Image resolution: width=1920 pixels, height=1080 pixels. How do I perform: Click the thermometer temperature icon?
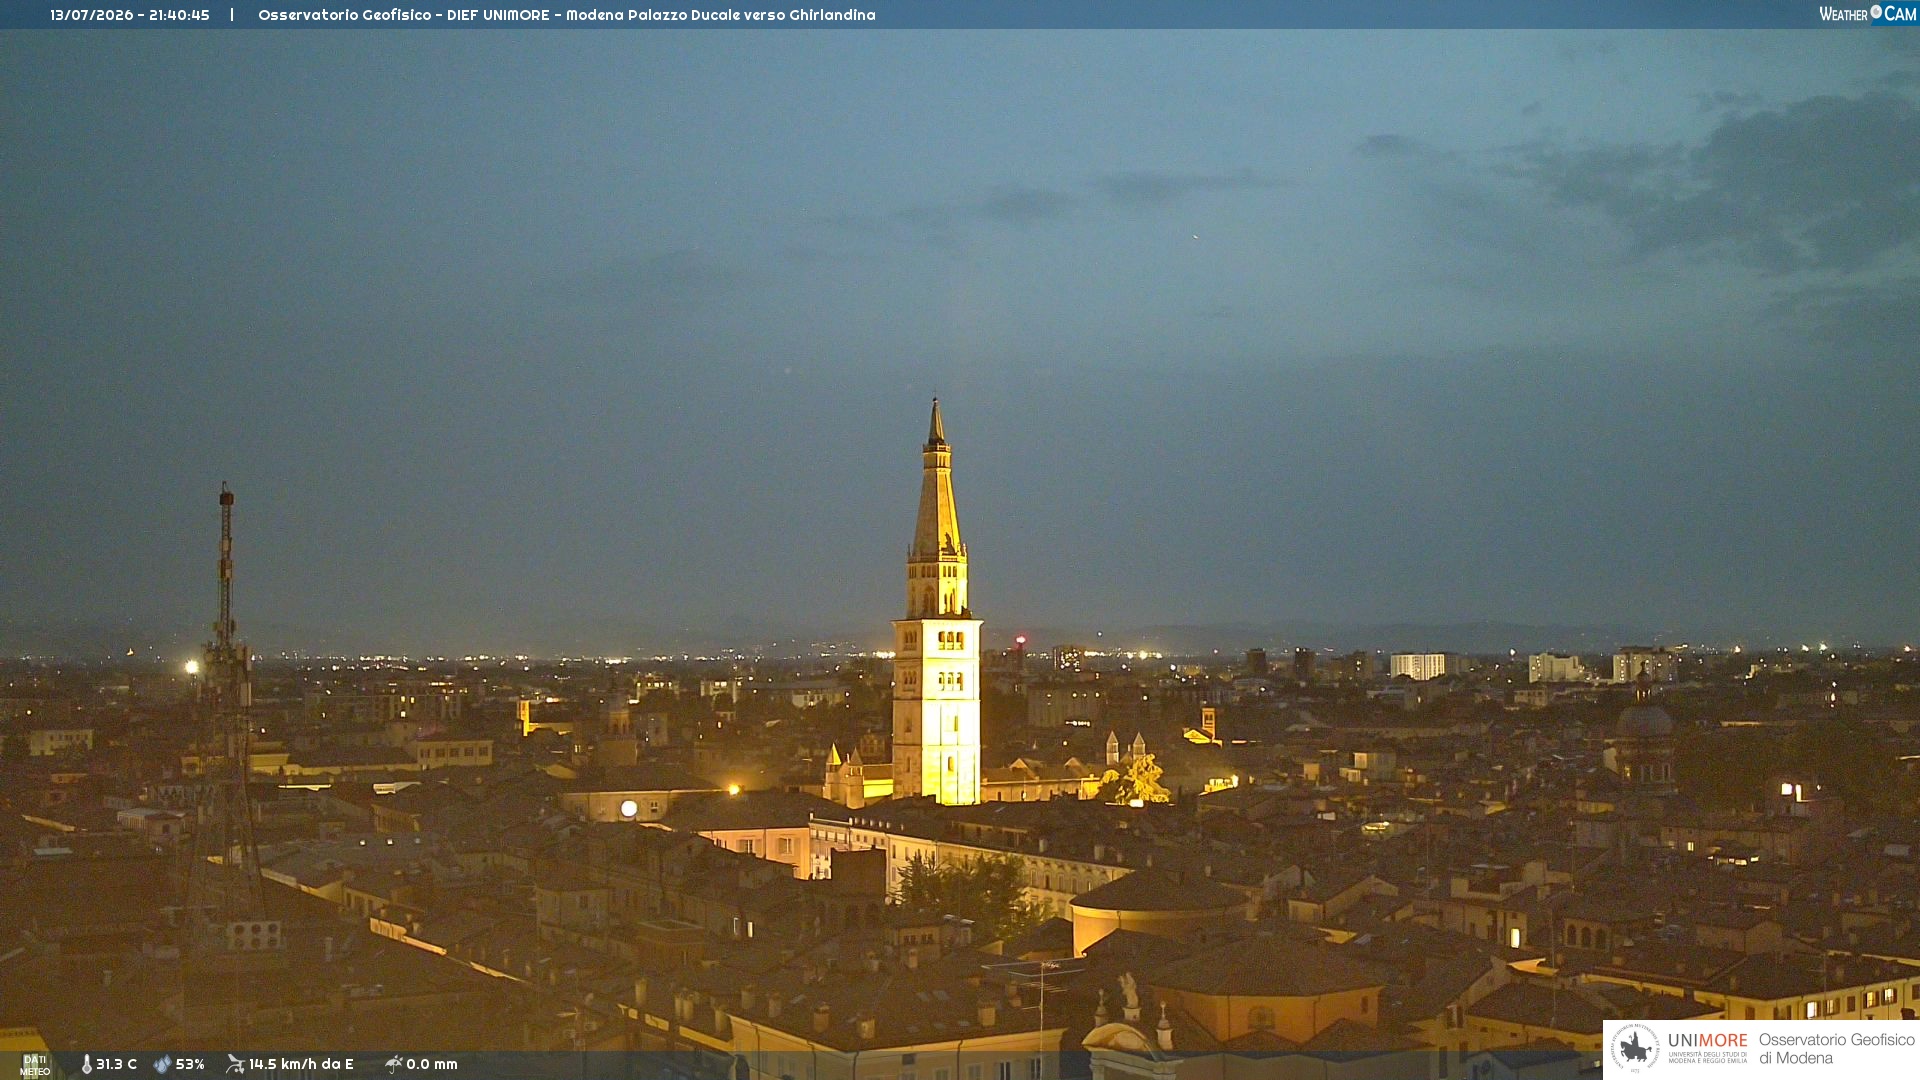point(87,1065)
